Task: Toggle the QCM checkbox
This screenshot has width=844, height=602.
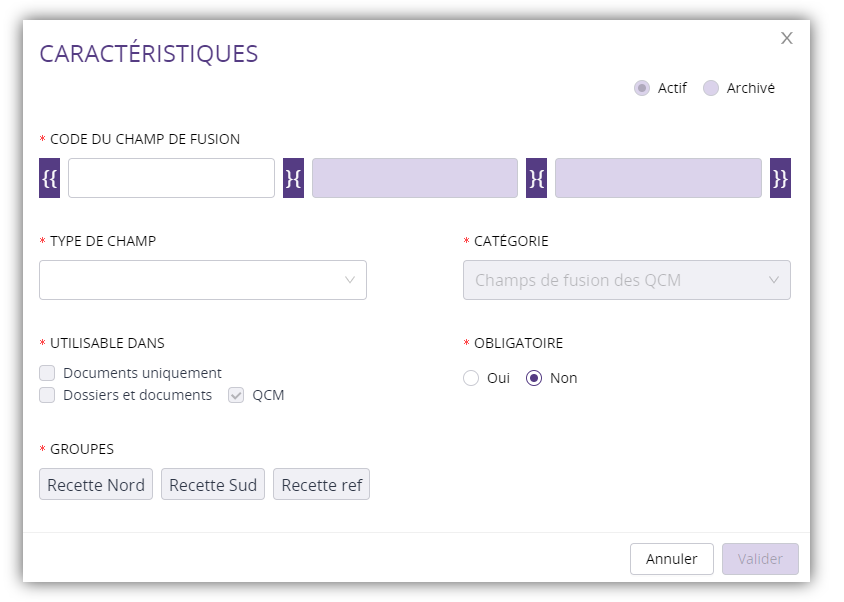Action: click(236, 395)
